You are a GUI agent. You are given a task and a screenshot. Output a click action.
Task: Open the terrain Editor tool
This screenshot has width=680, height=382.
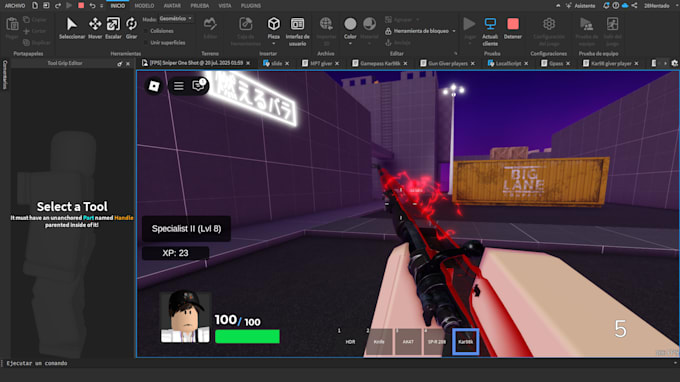click(x=210, y=28)
